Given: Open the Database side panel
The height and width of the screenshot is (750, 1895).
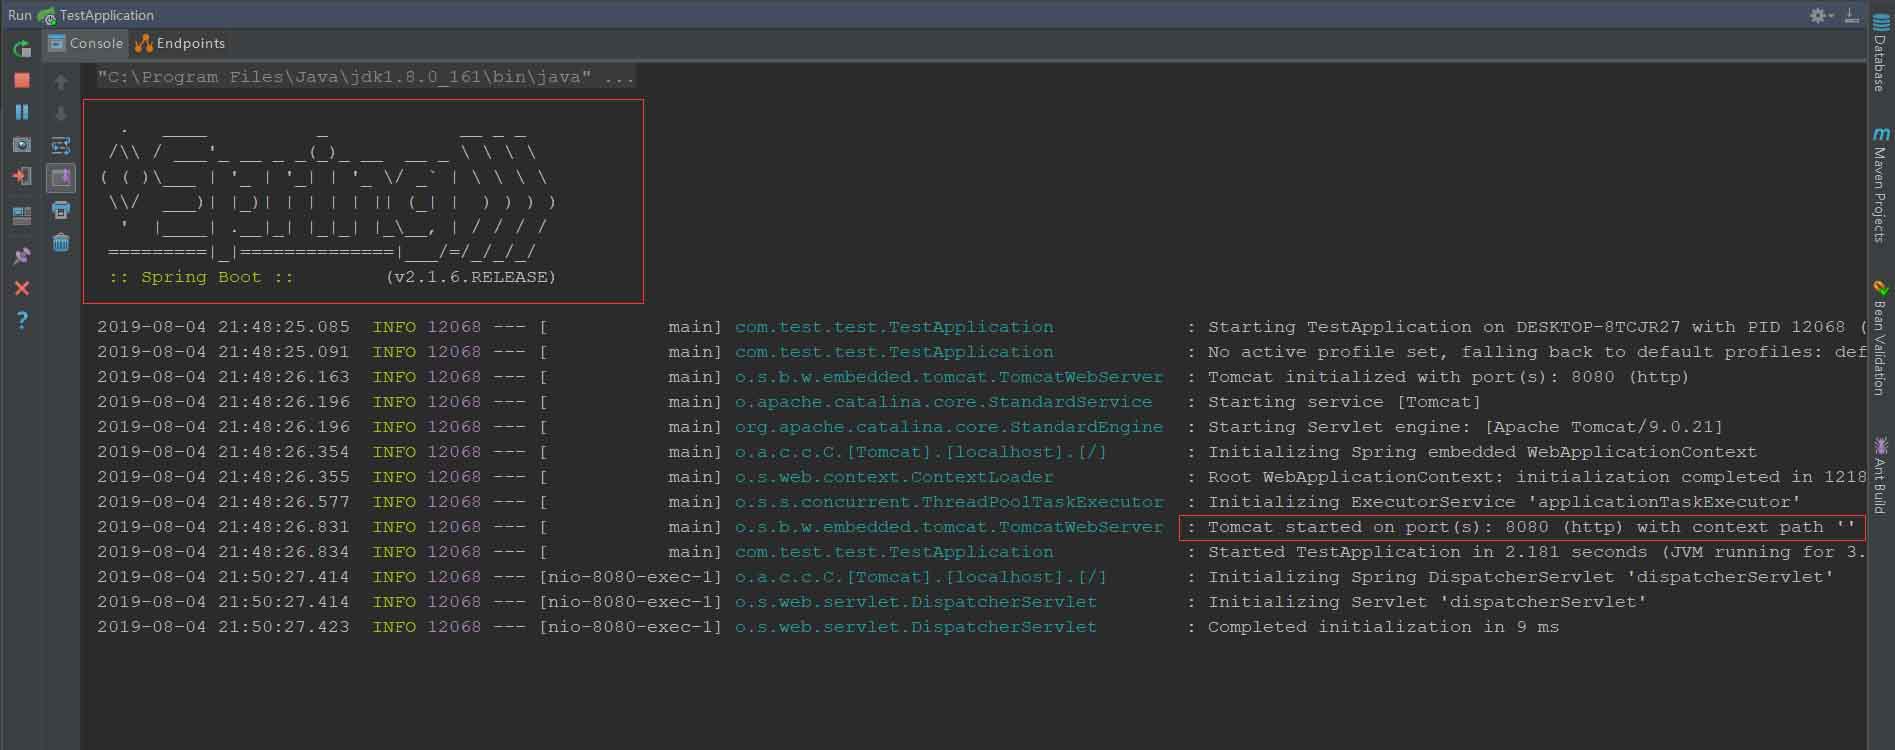Looking at the screenshot, I should pos(1880,52).
